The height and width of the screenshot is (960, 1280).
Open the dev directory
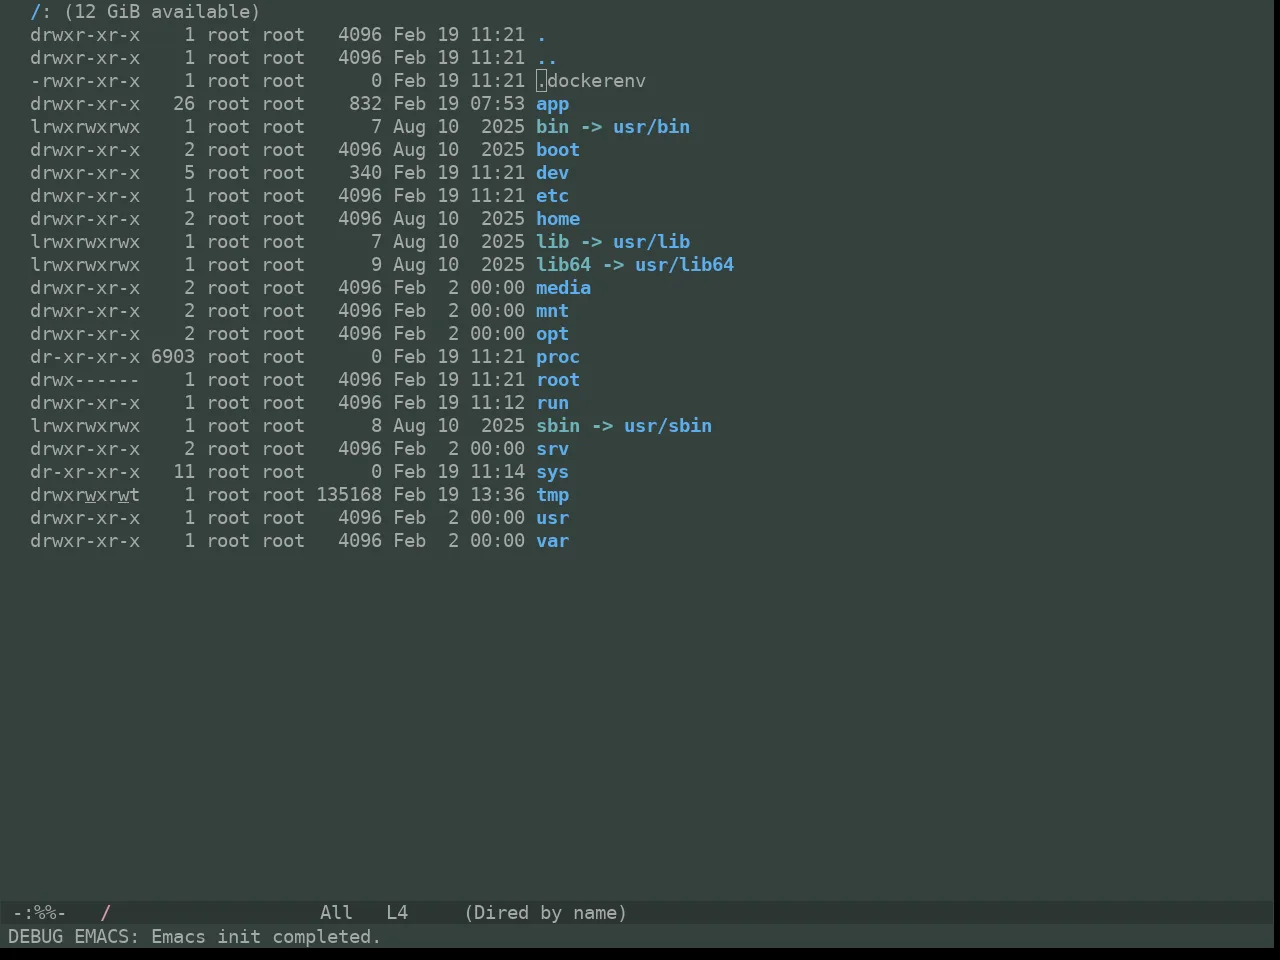[552, 173]
